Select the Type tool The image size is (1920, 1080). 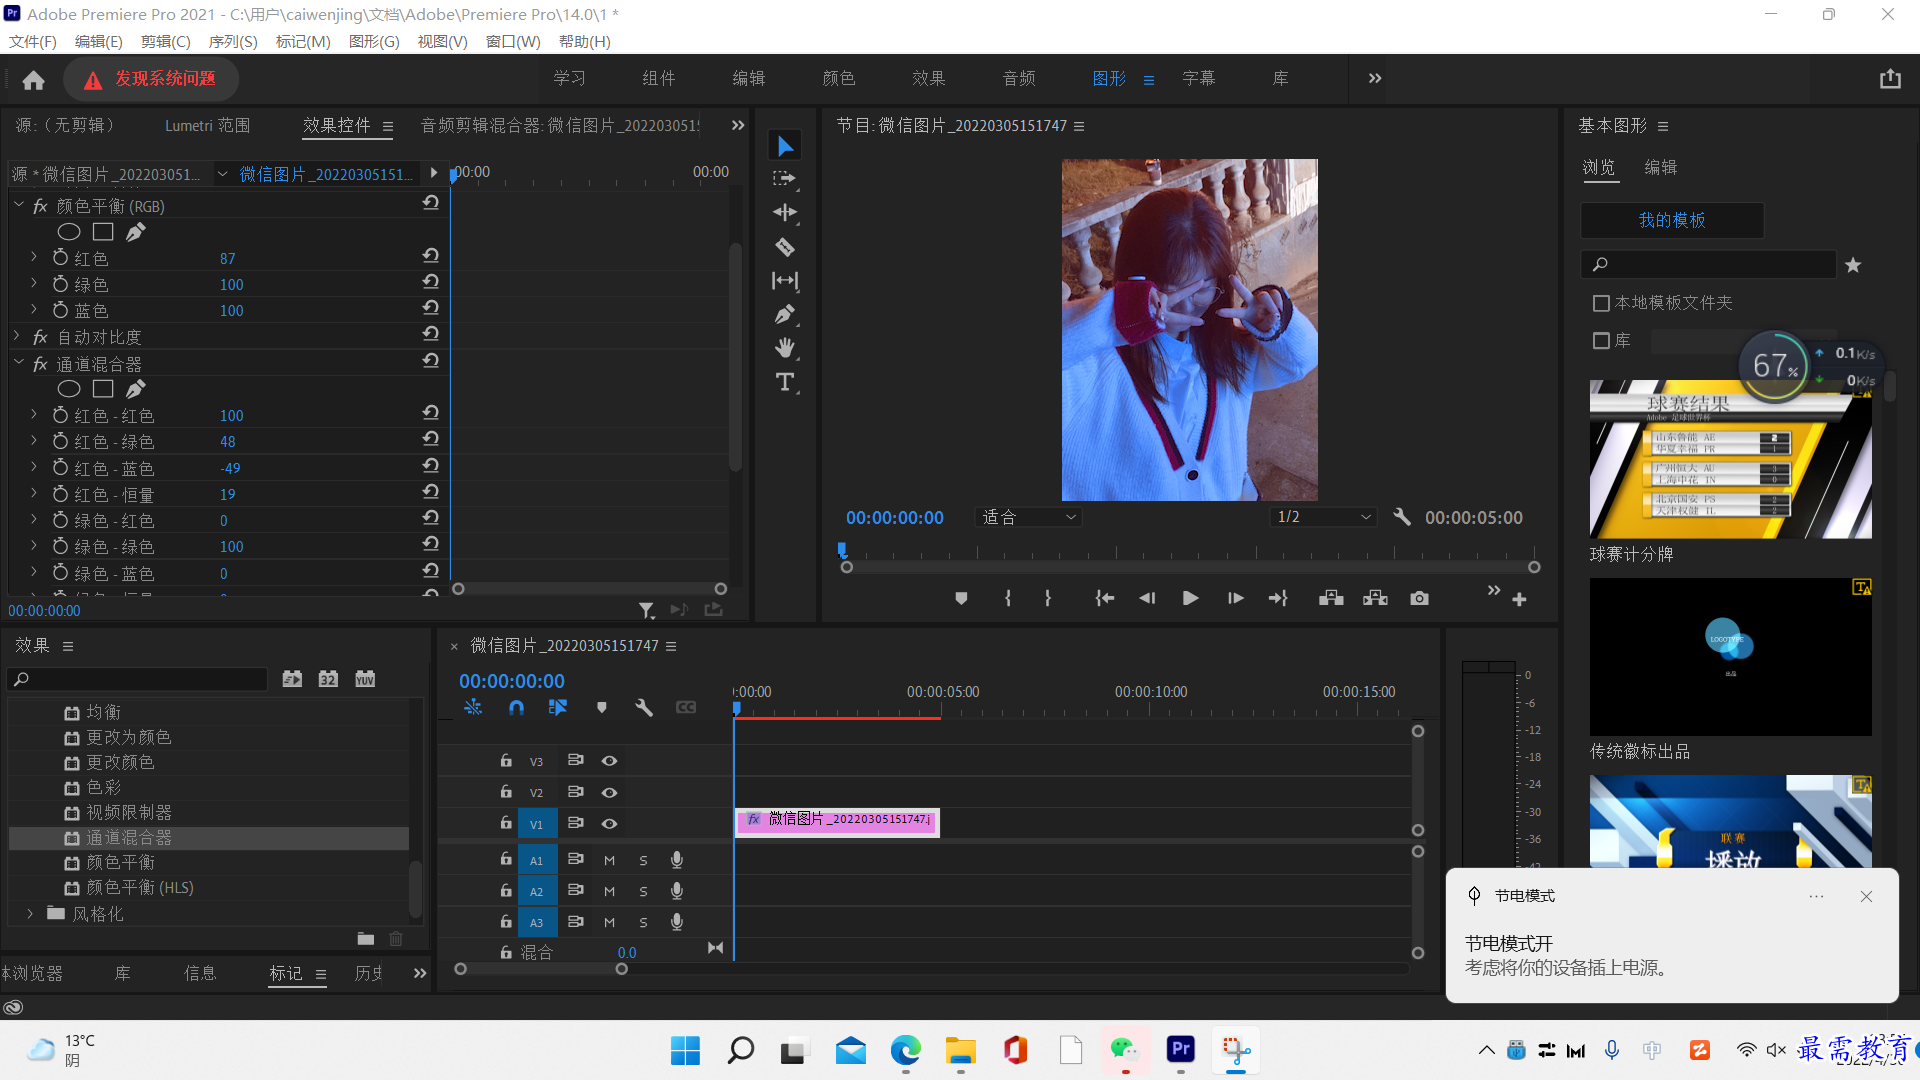point(785,382)
